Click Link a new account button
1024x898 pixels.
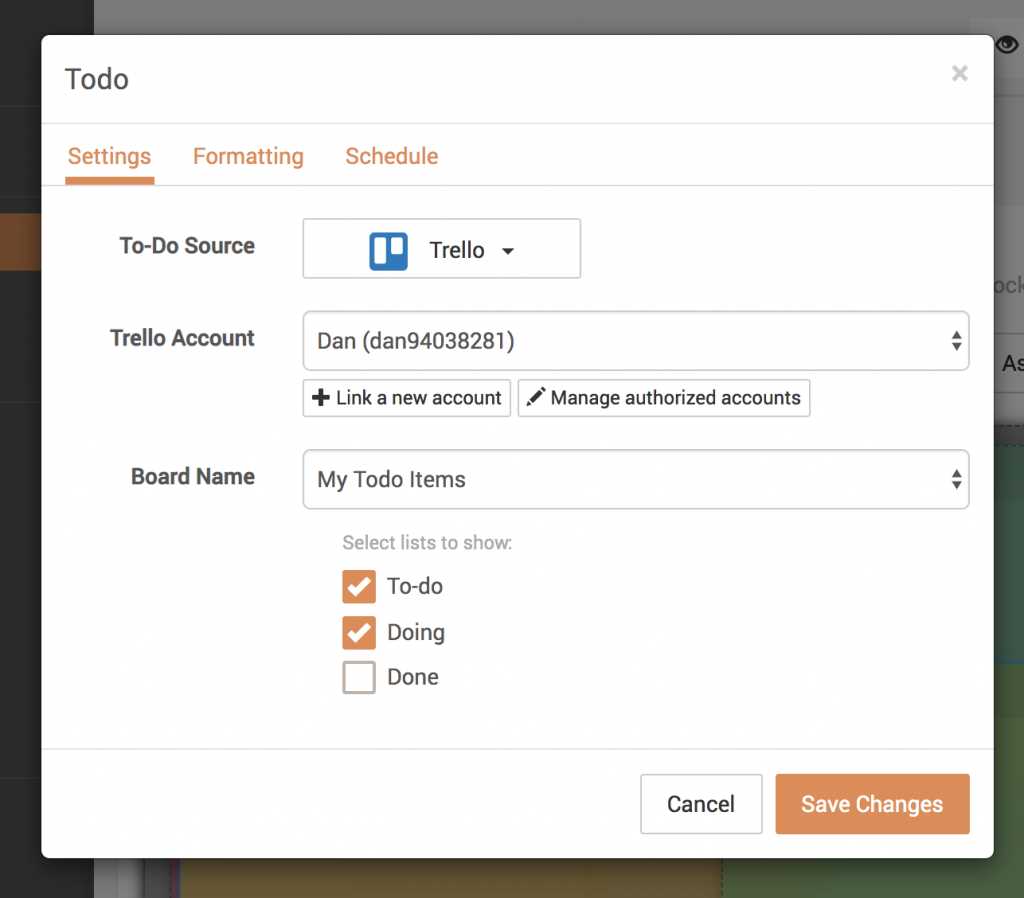pos(407,398)
